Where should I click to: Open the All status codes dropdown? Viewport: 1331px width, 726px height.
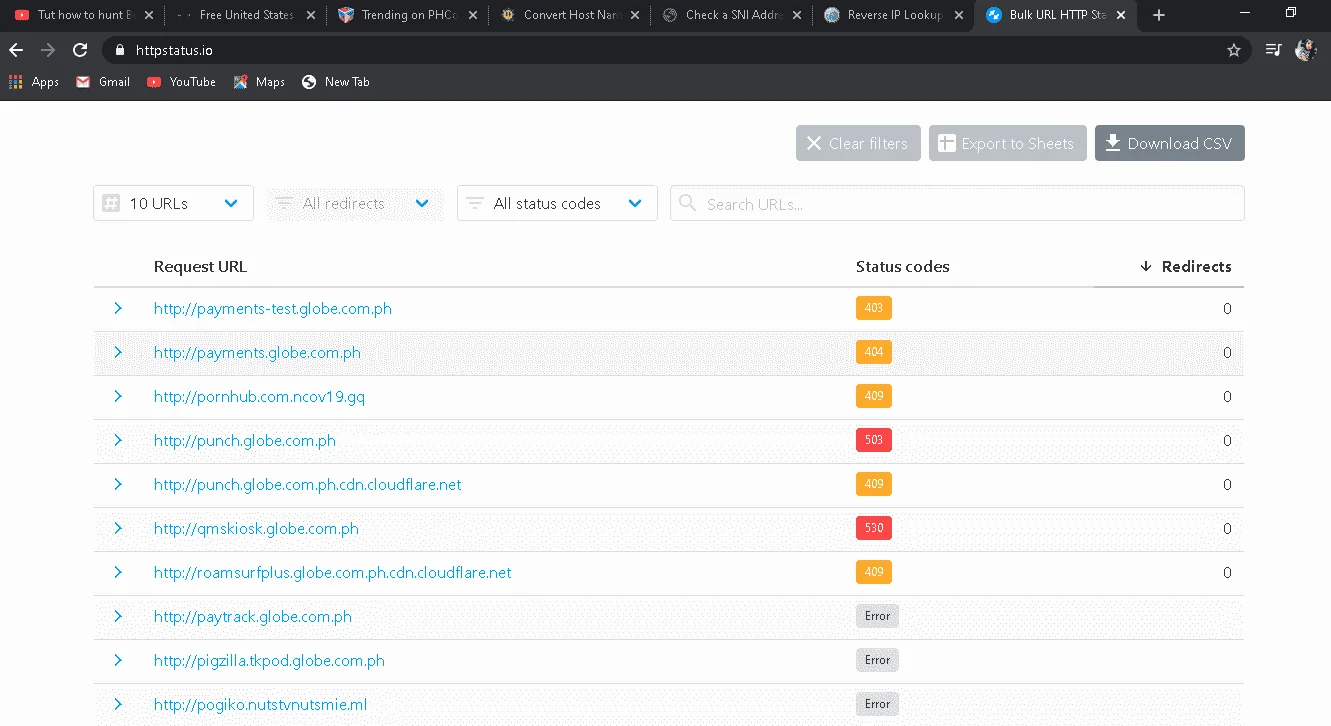tap(557, 203)
